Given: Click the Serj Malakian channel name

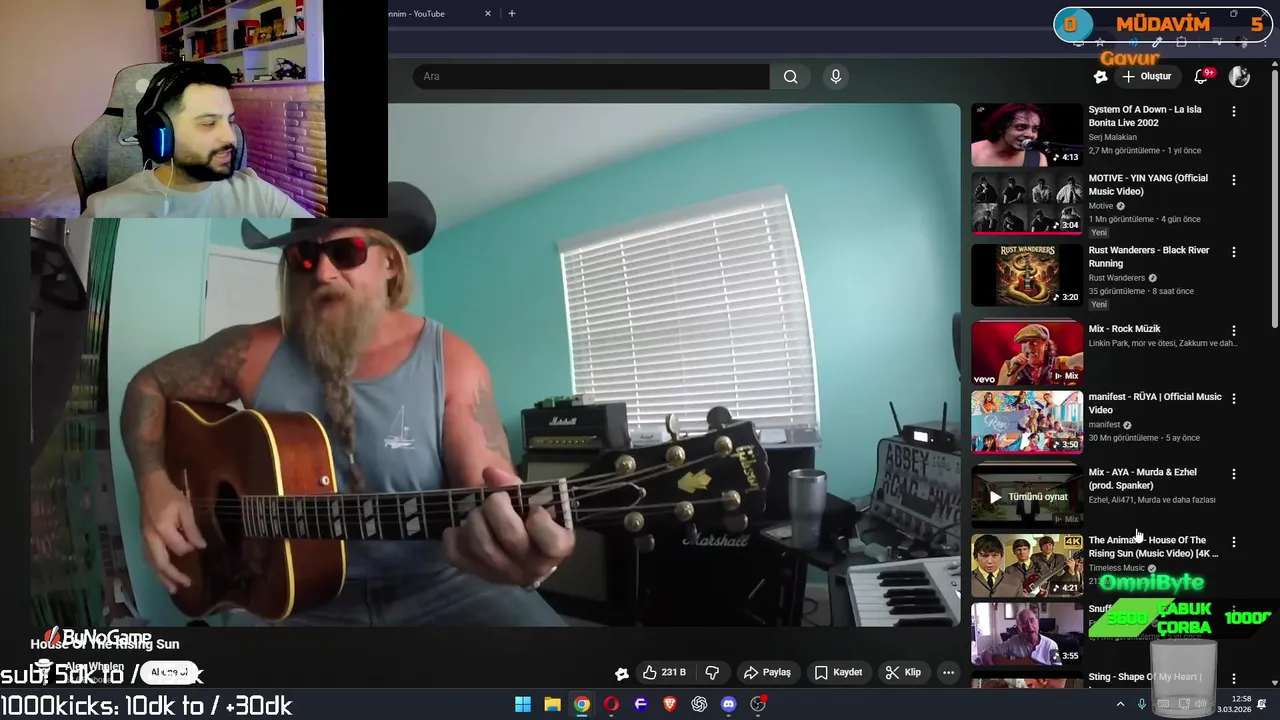Looking at the screenshot, I should (x=1112, y=137).
